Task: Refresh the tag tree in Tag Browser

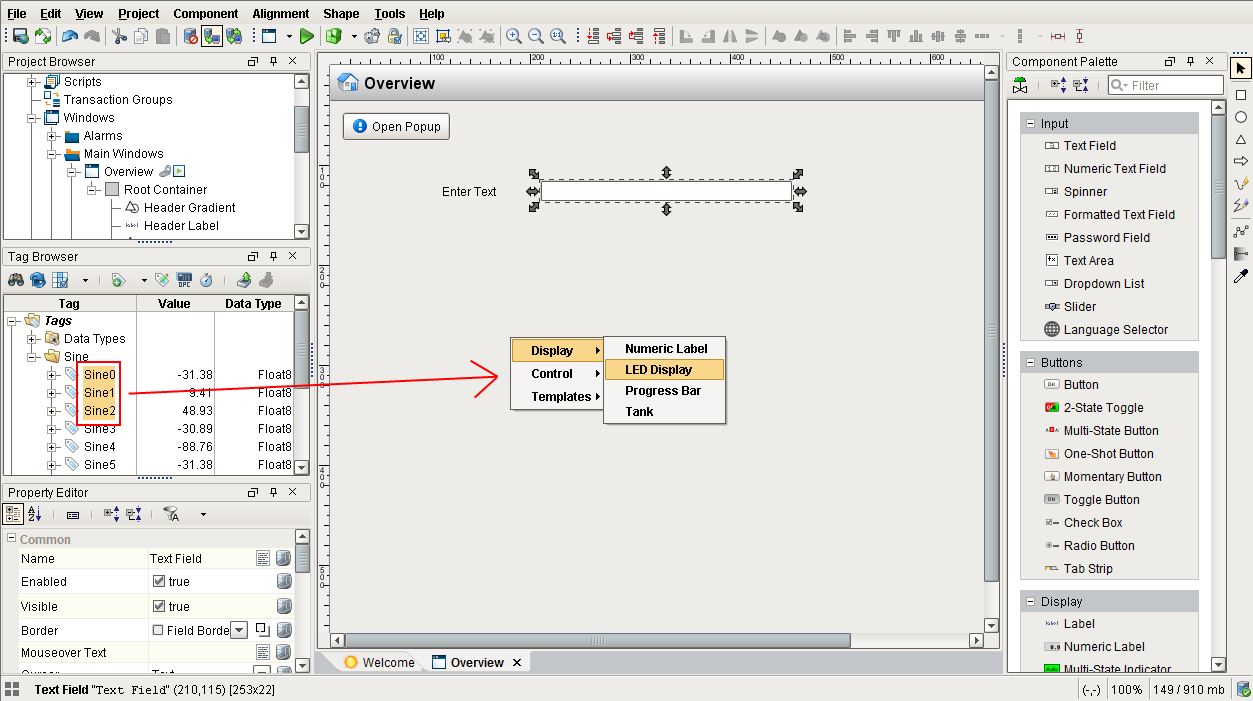Action: tap(37, 280)
